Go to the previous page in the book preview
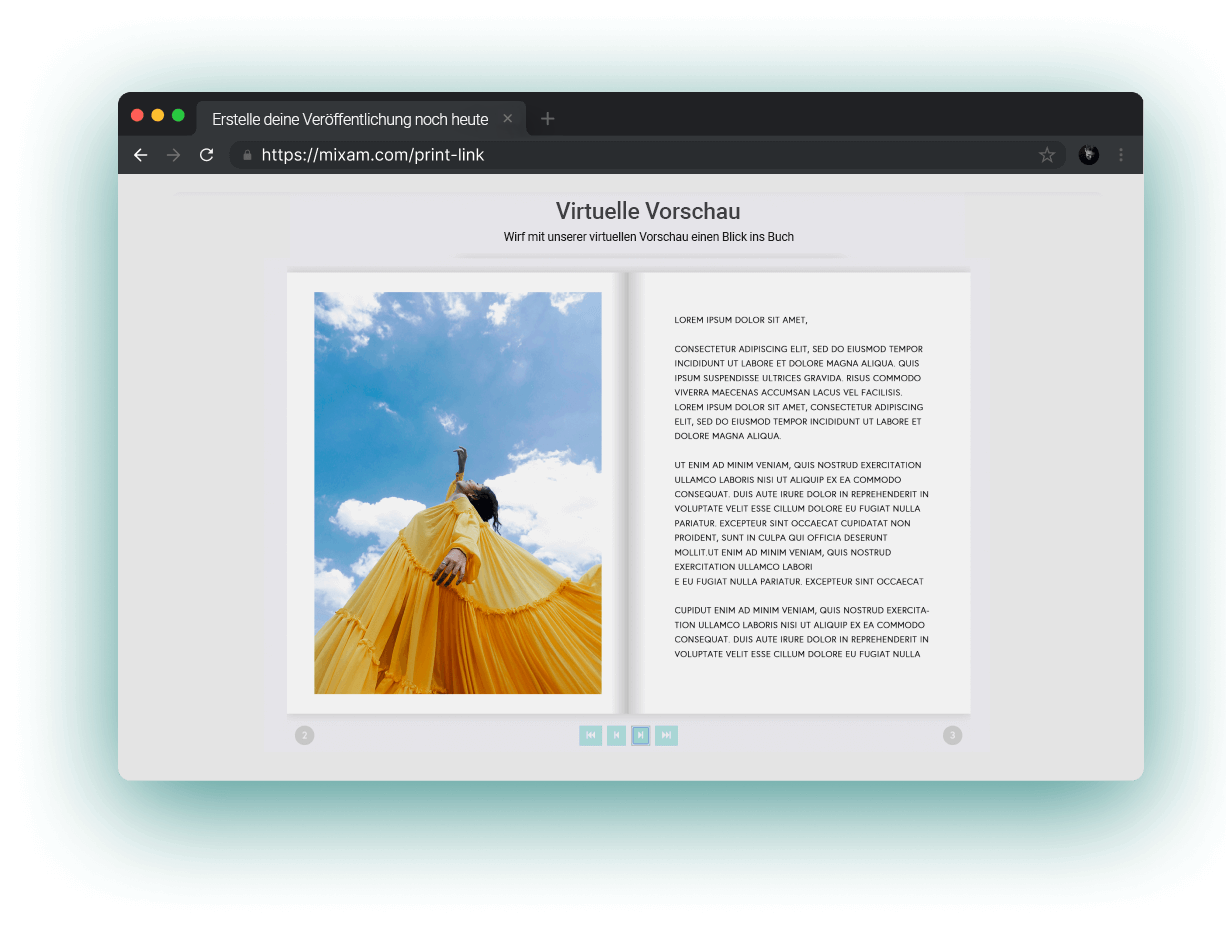The height and width of the screenshot is (925, 1226). 616,736
